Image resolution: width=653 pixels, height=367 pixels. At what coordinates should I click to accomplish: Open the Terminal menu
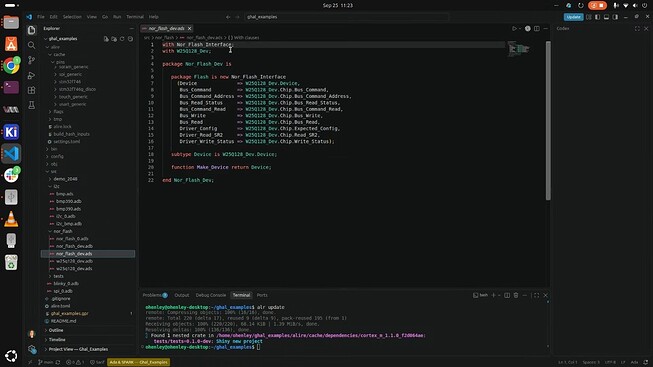point(135,17)
